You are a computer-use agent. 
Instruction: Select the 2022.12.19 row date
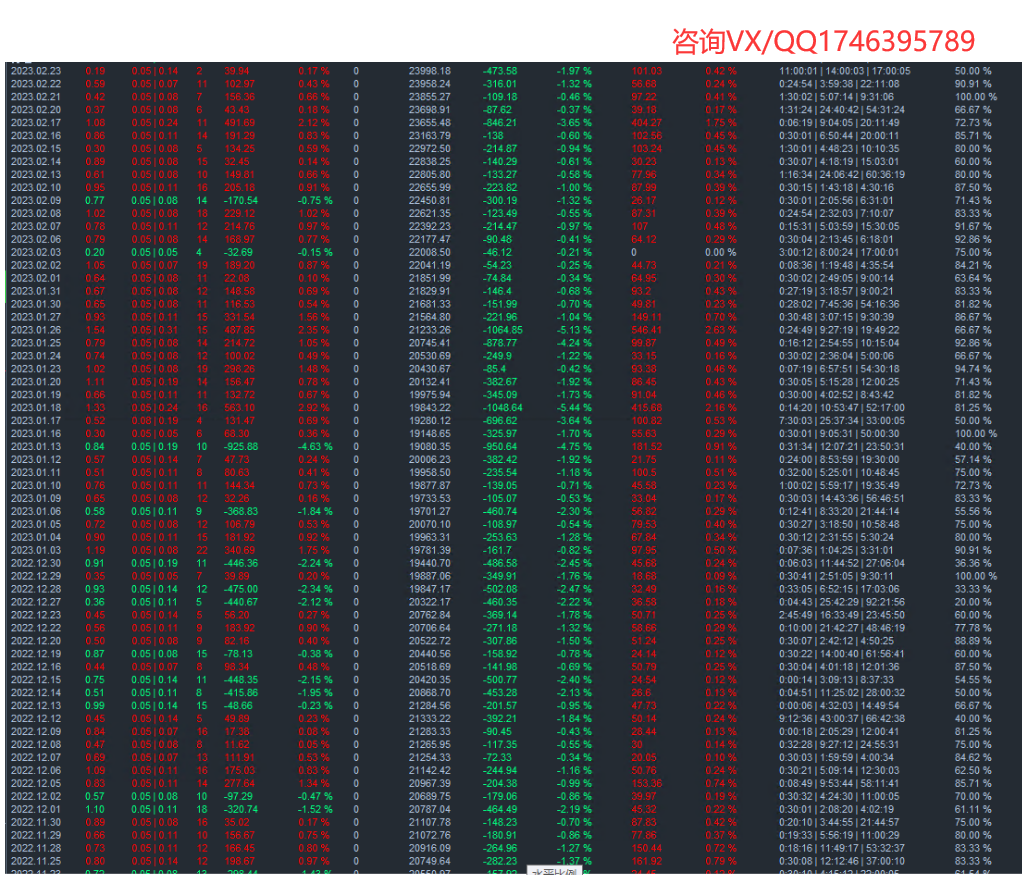pos(36,653)
